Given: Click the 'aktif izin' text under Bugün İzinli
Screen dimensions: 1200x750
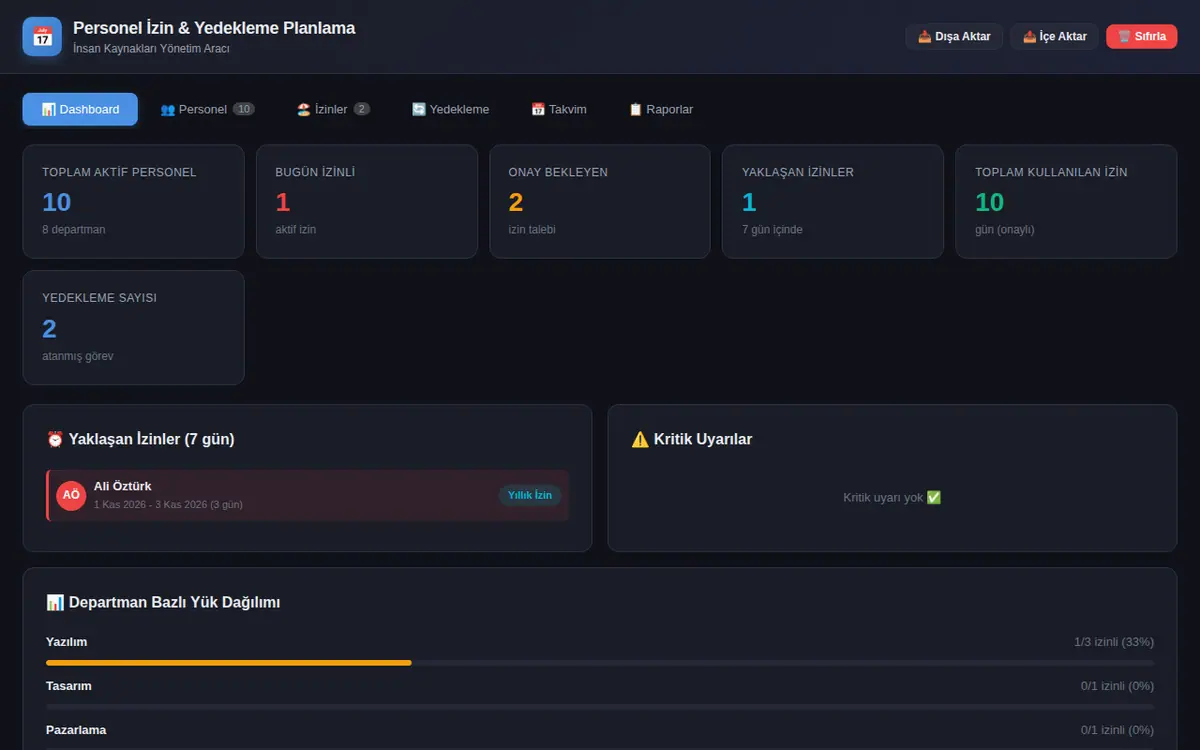Looking at the screenshot, I should tap(296, 230).
